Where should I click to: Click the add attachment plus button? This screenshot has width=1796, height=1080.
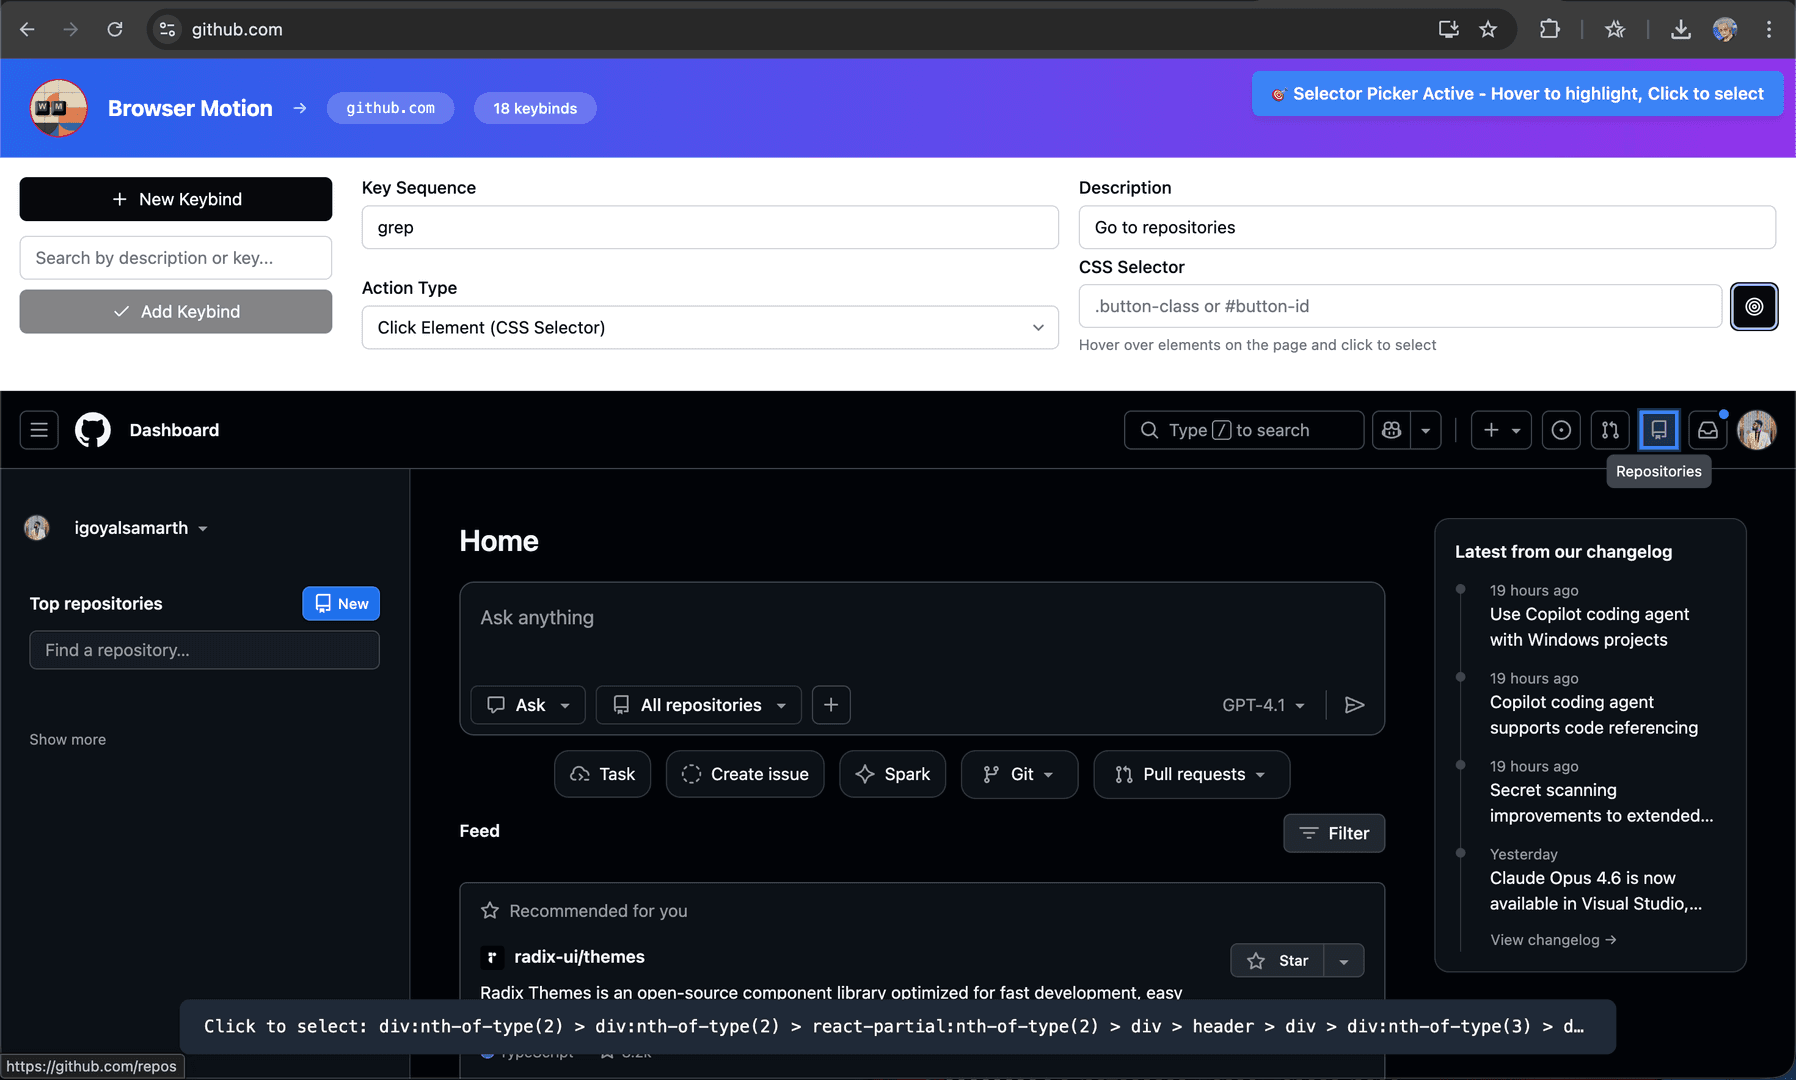click(x=831, y=705)
